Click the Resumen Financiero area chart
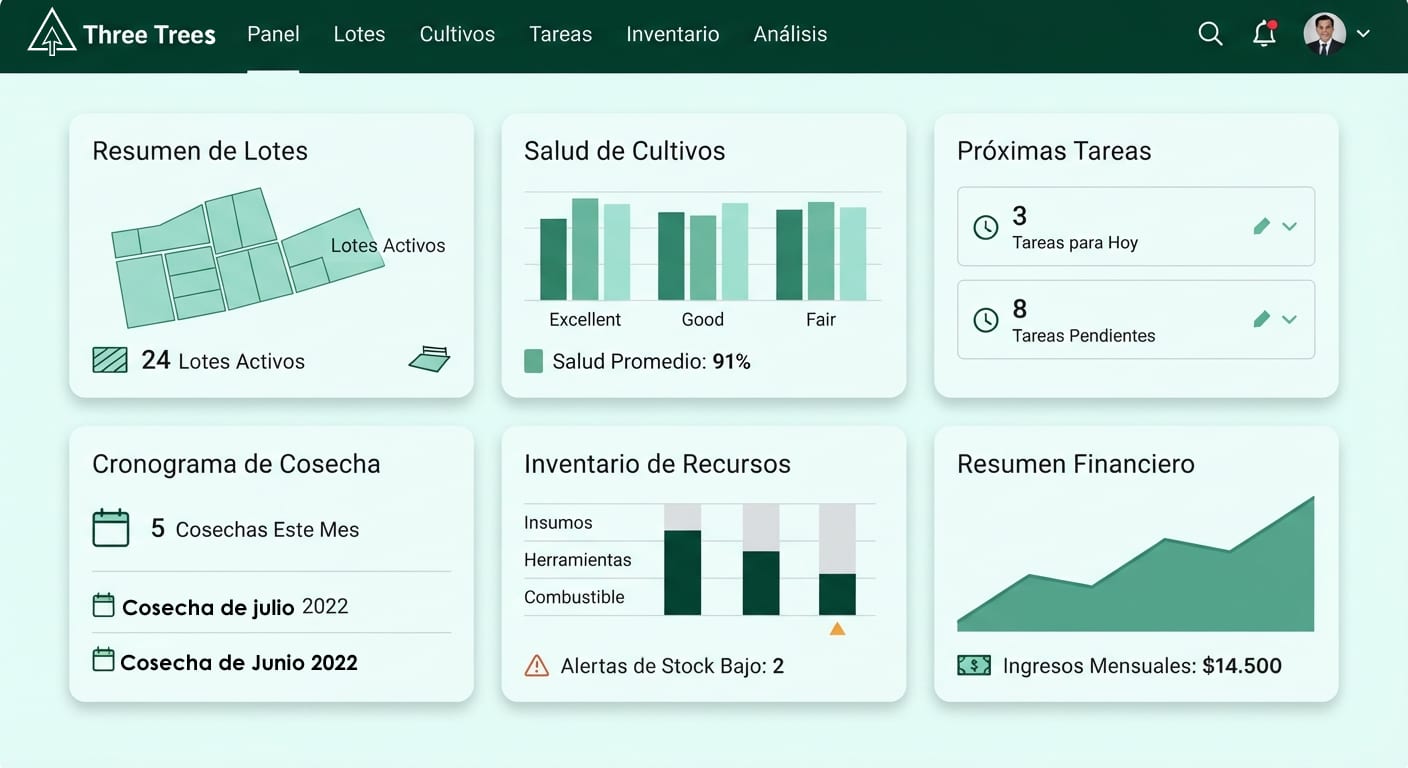The width and height of the screenshot is (1408, 768). (1135, 564)
